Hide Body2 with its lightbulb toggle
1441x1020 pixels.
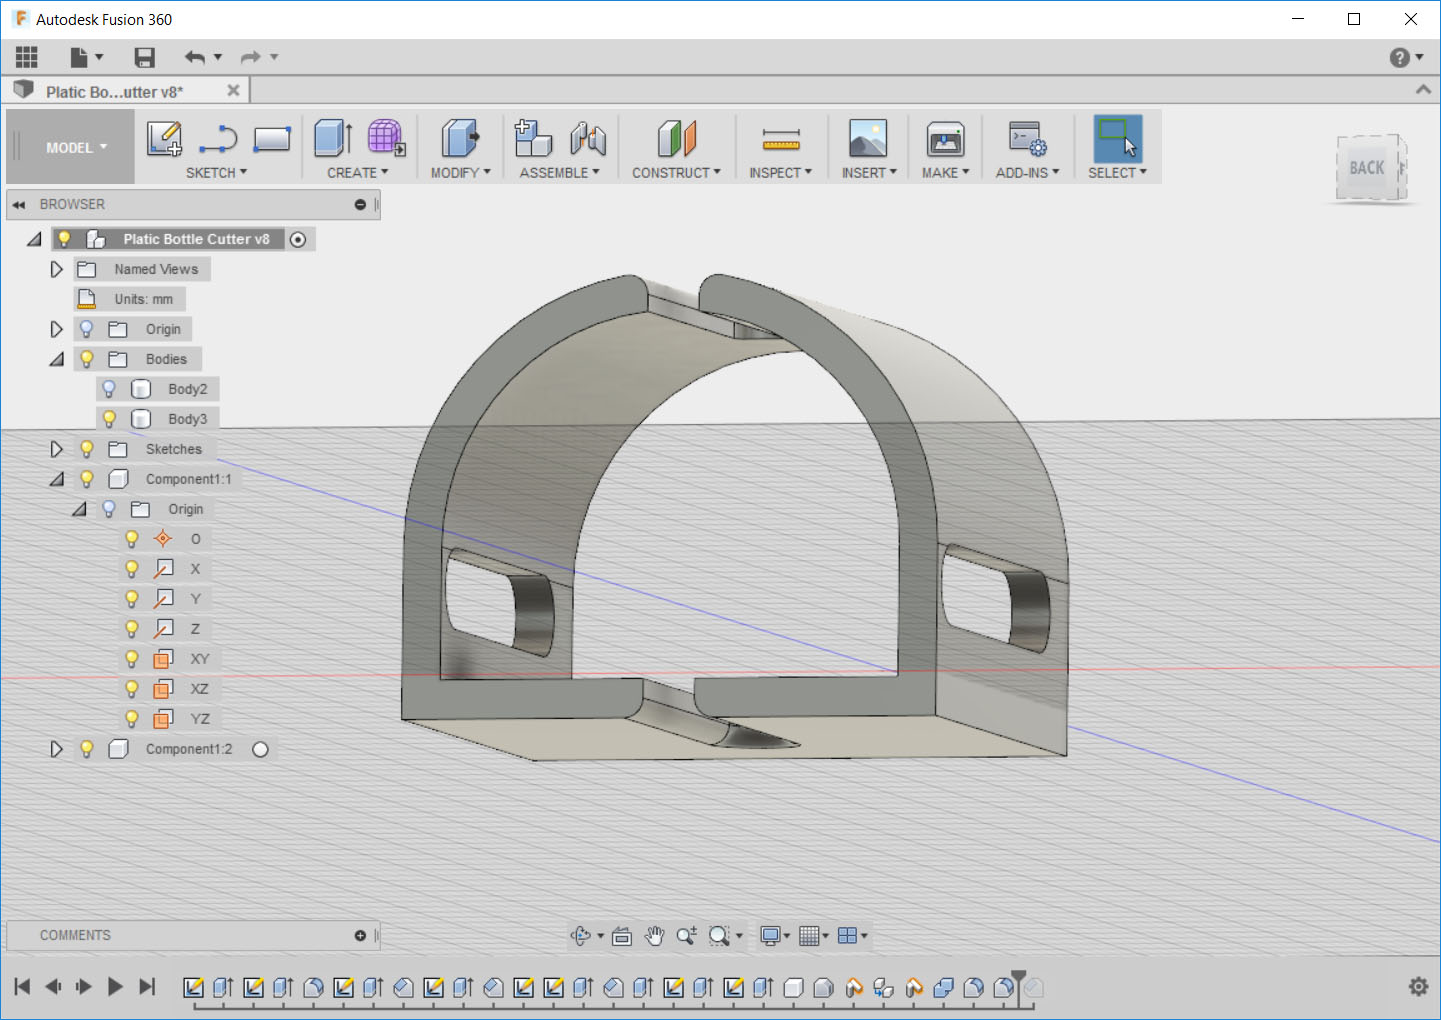(108, 388)
